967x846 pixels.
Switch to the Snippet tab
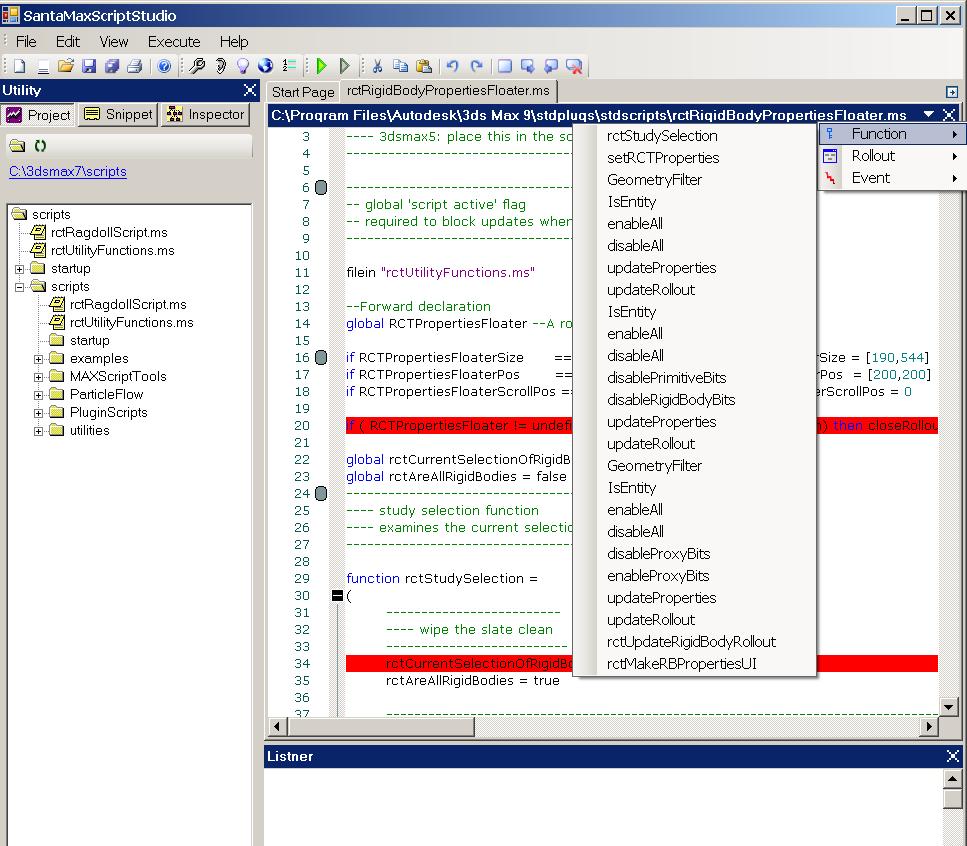(x=118, y=115)
